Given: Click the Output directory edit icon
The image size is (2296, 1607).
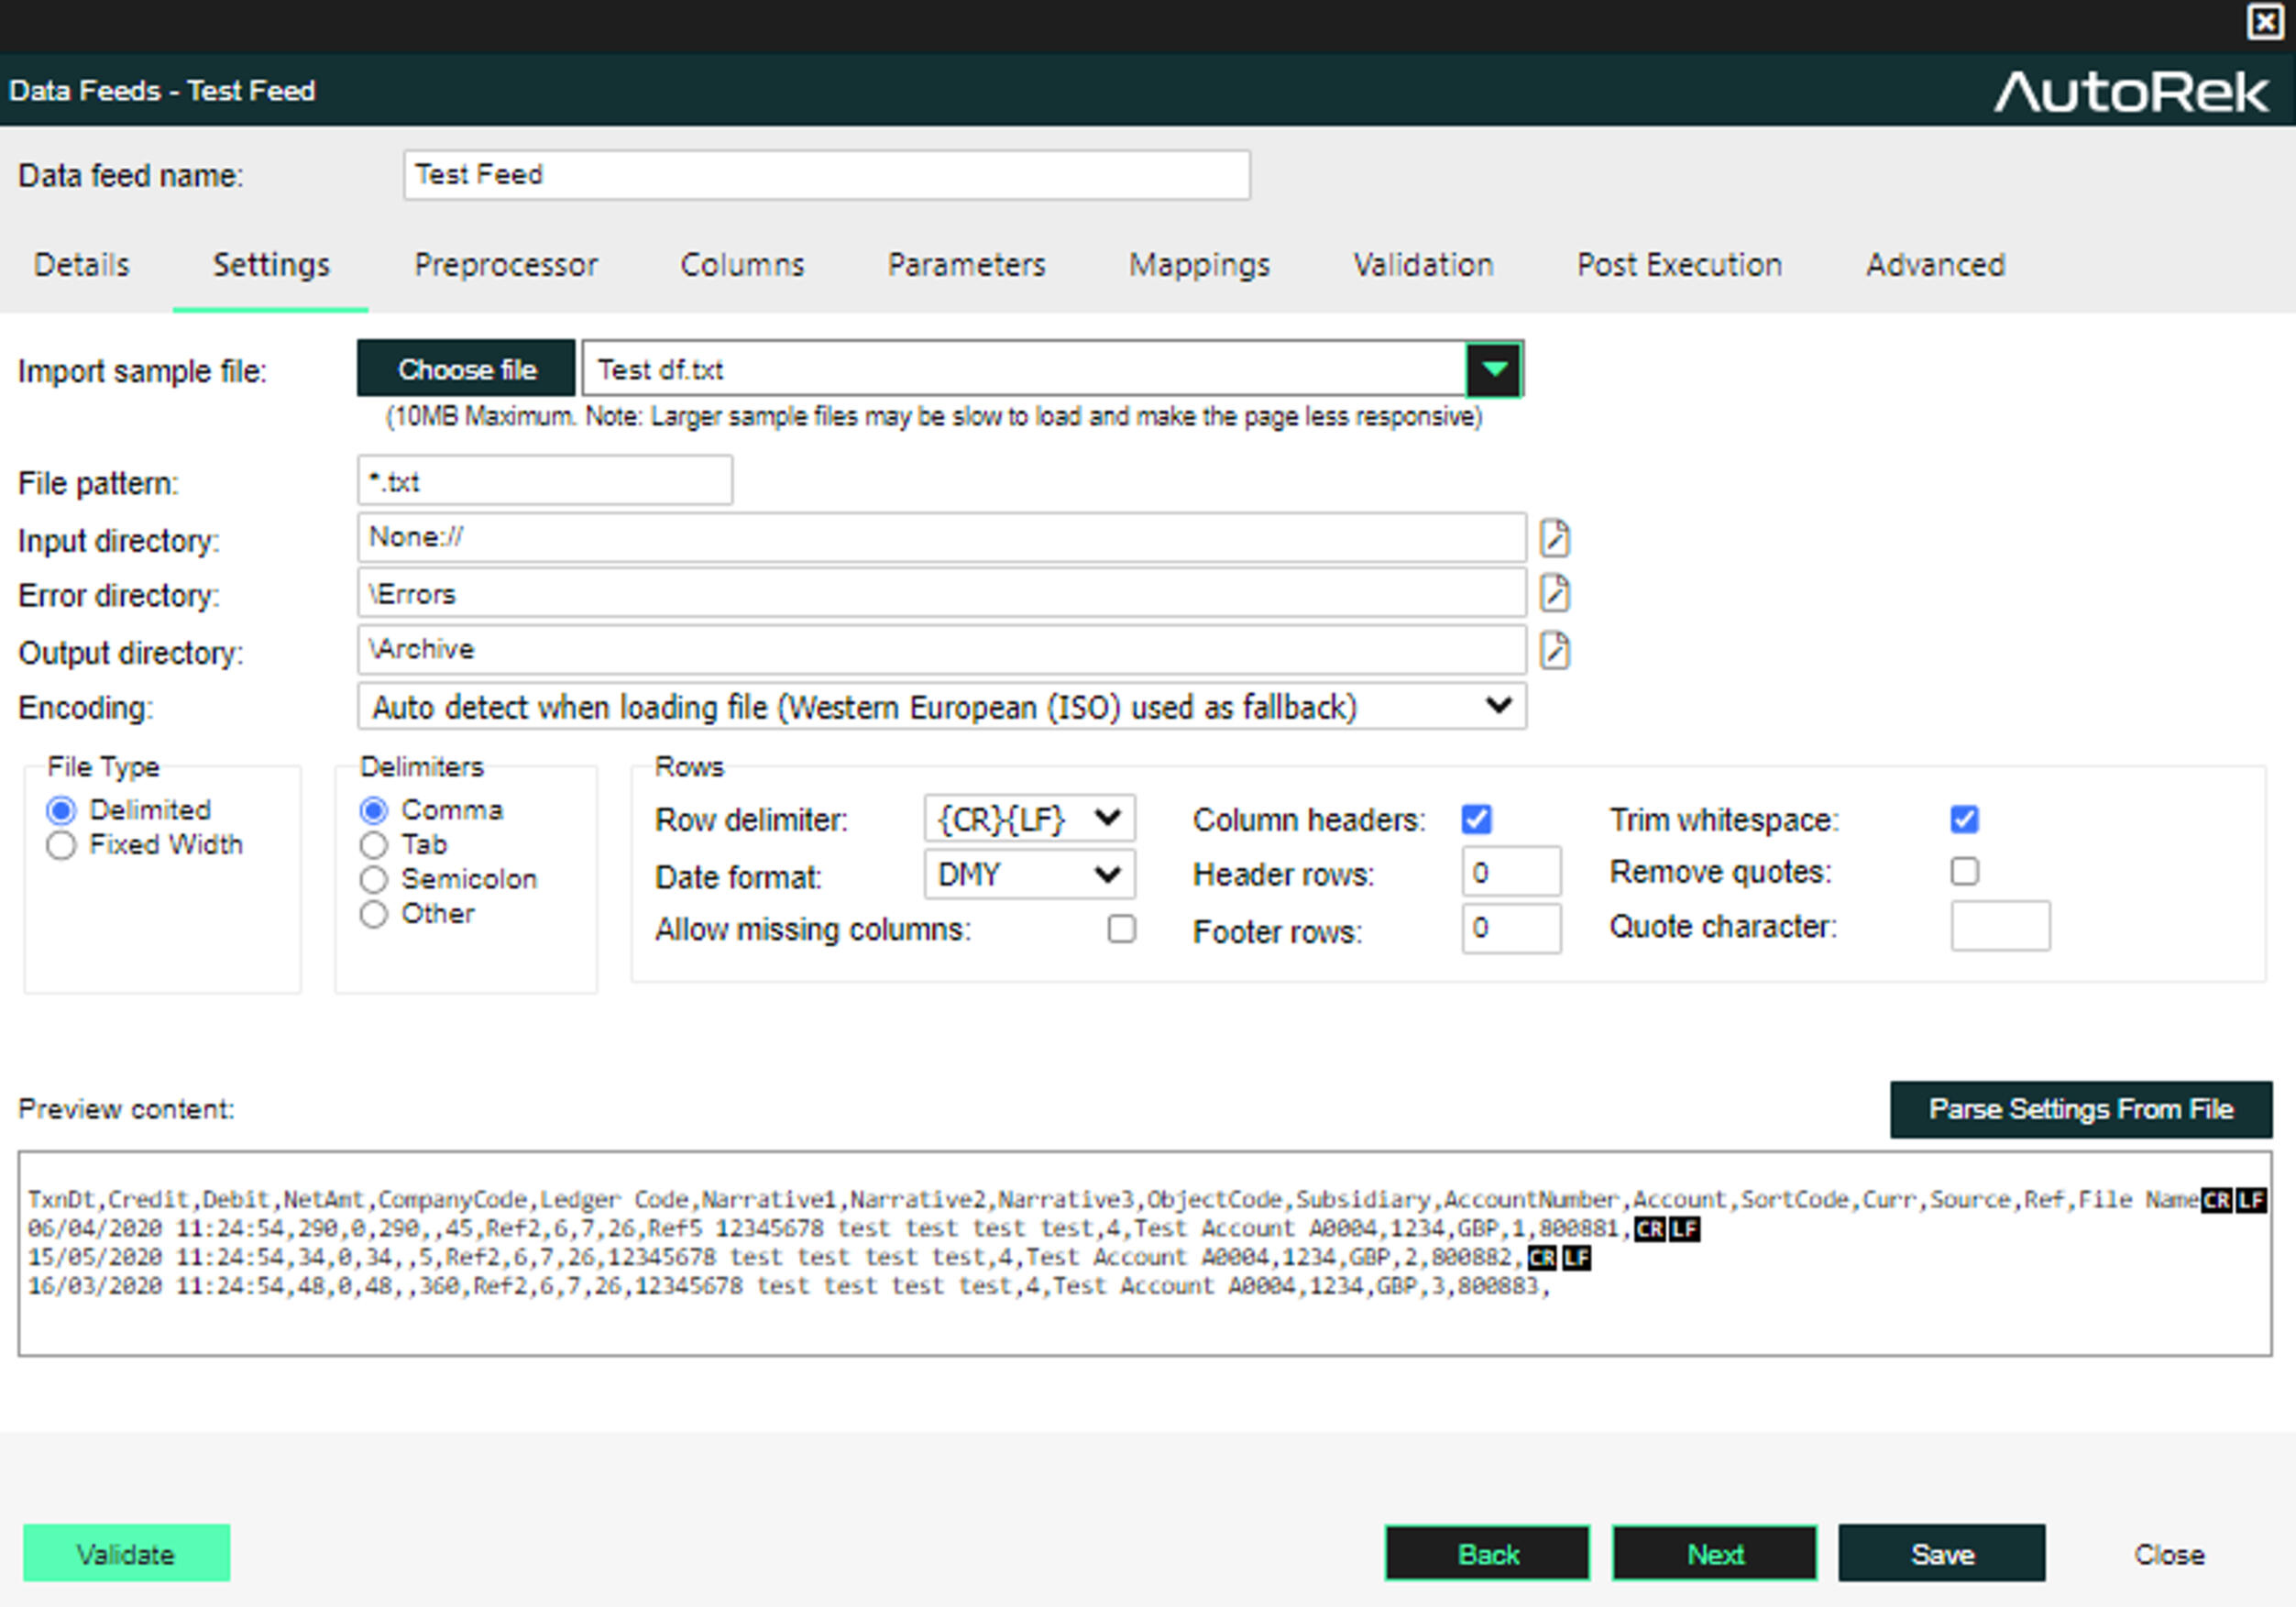Looking at the screenshot, I should pyautogui.click(x=1553, y=650).
